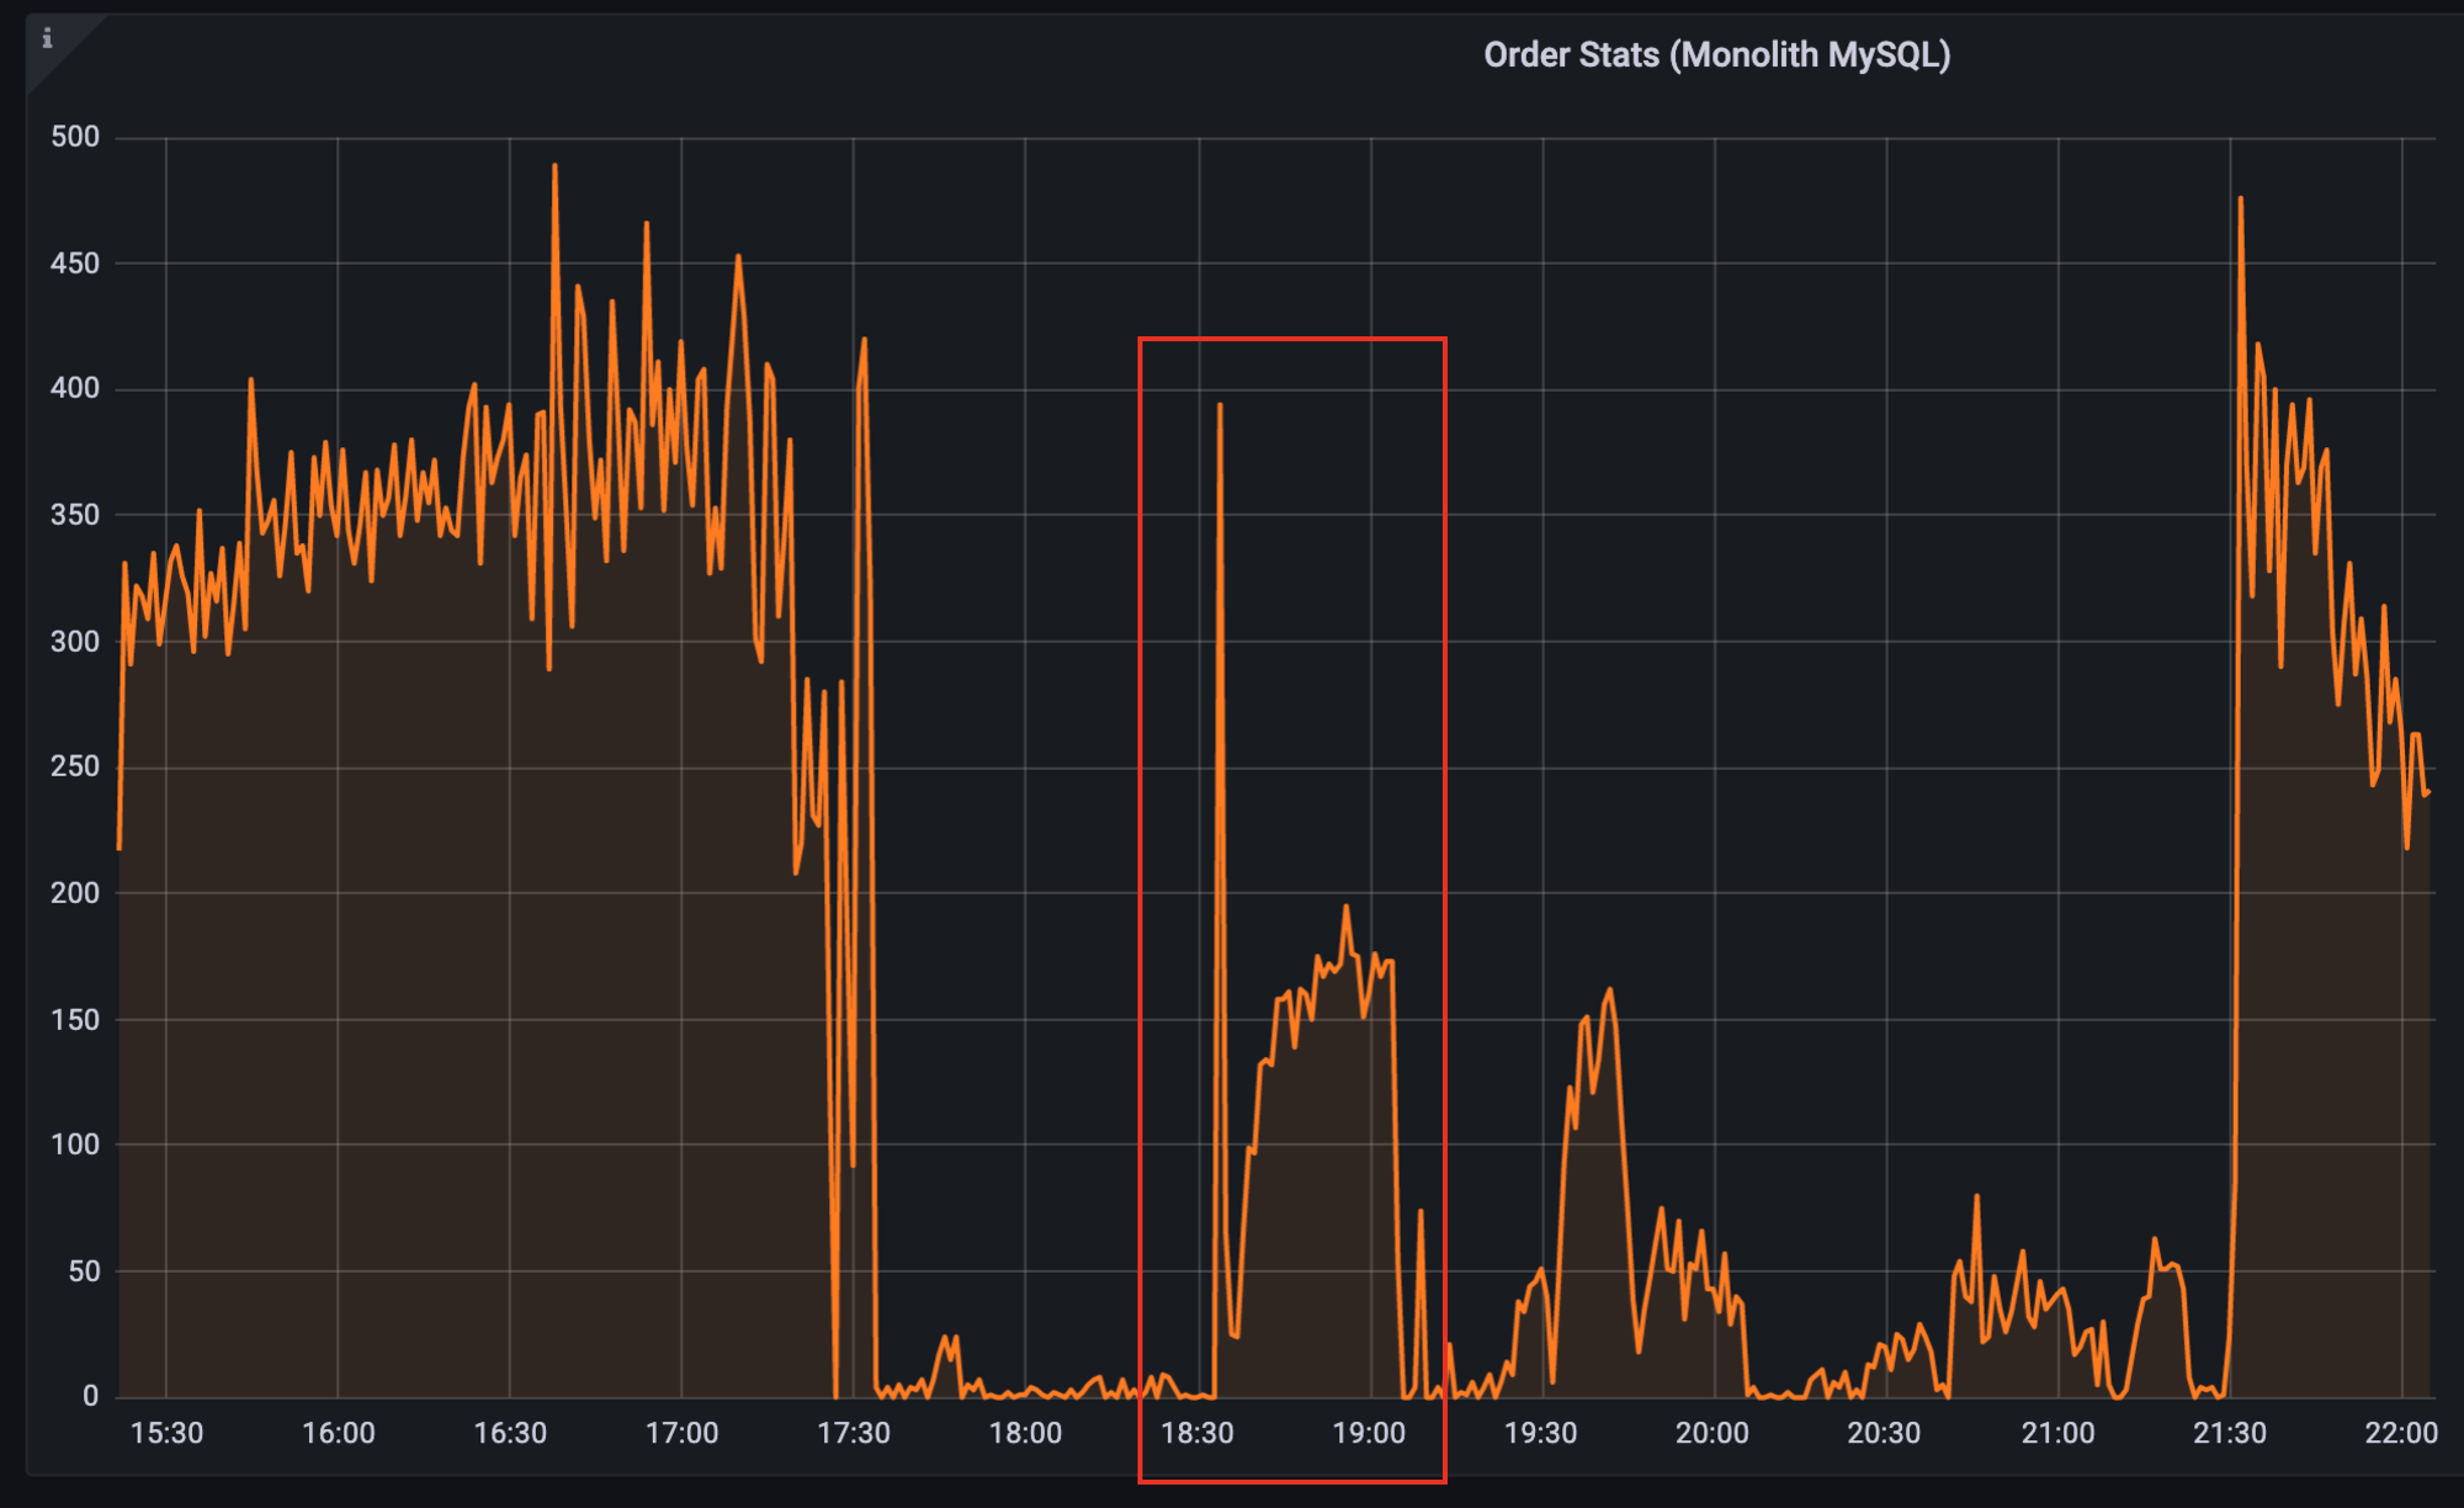Click the 0 y-axis value
2464x1508 pixels.
point(91,1396)
